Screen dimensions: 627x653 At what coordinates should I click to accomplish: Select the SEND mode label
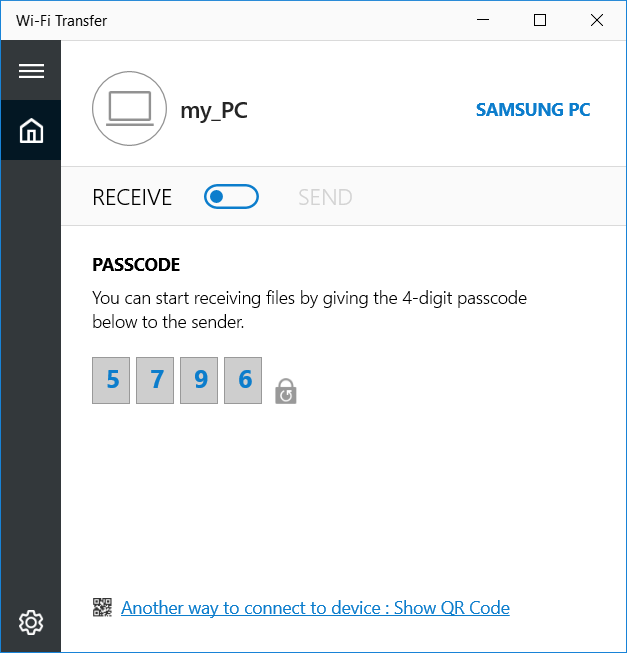[325, 197]
